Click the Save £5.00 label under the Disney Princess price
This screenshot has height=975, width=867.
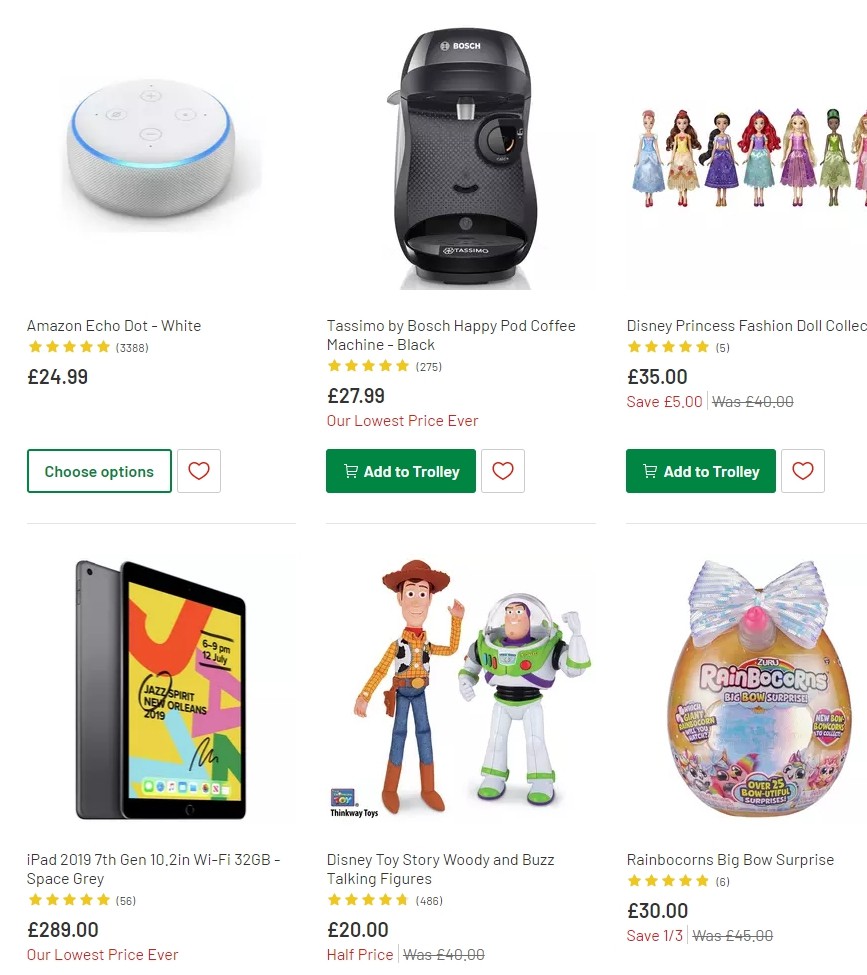tap(664, 401)
